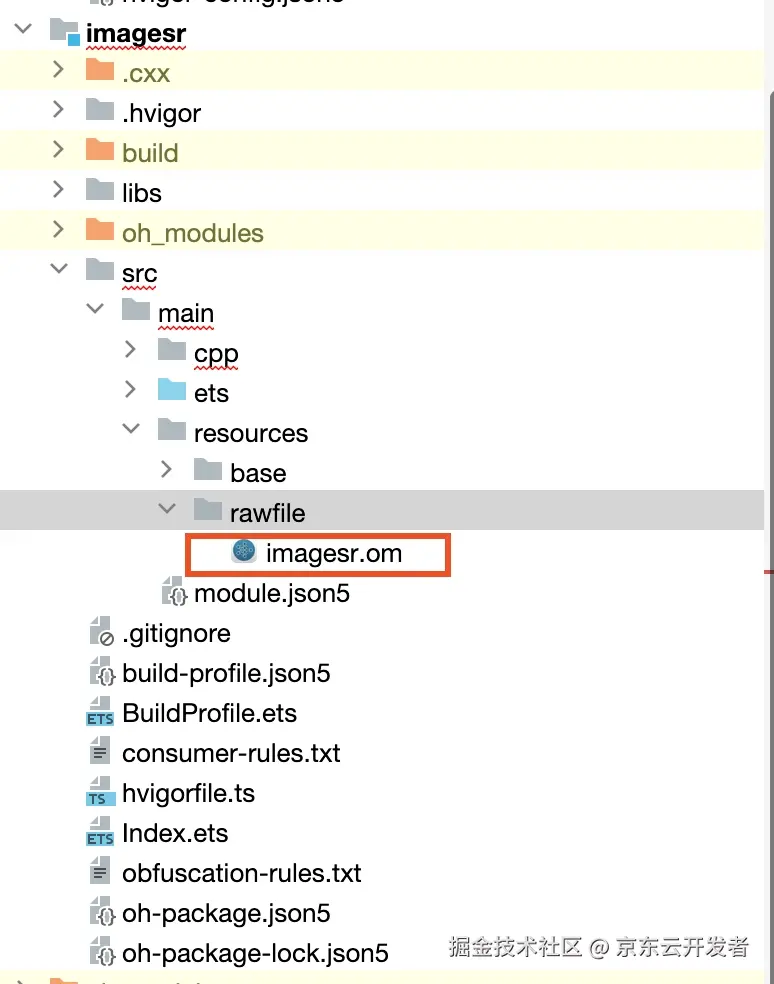The image size is (774, 984).
Task: Select obfuscation-rules.txt file
Action: coord(241,873)
